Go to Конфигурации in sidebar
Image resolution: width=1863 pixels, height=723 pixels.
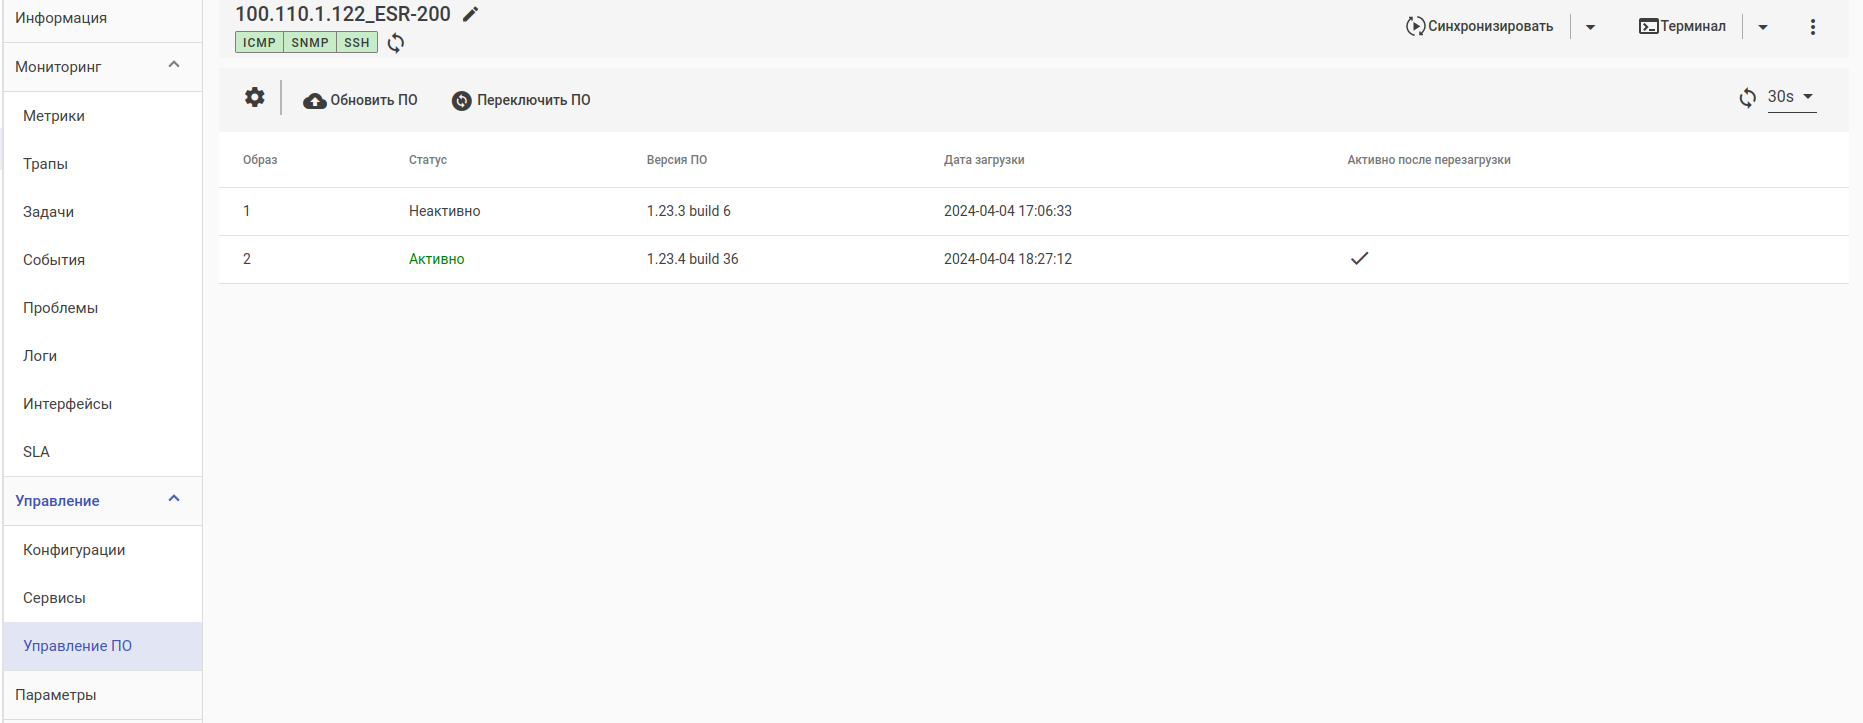[74, 550]
